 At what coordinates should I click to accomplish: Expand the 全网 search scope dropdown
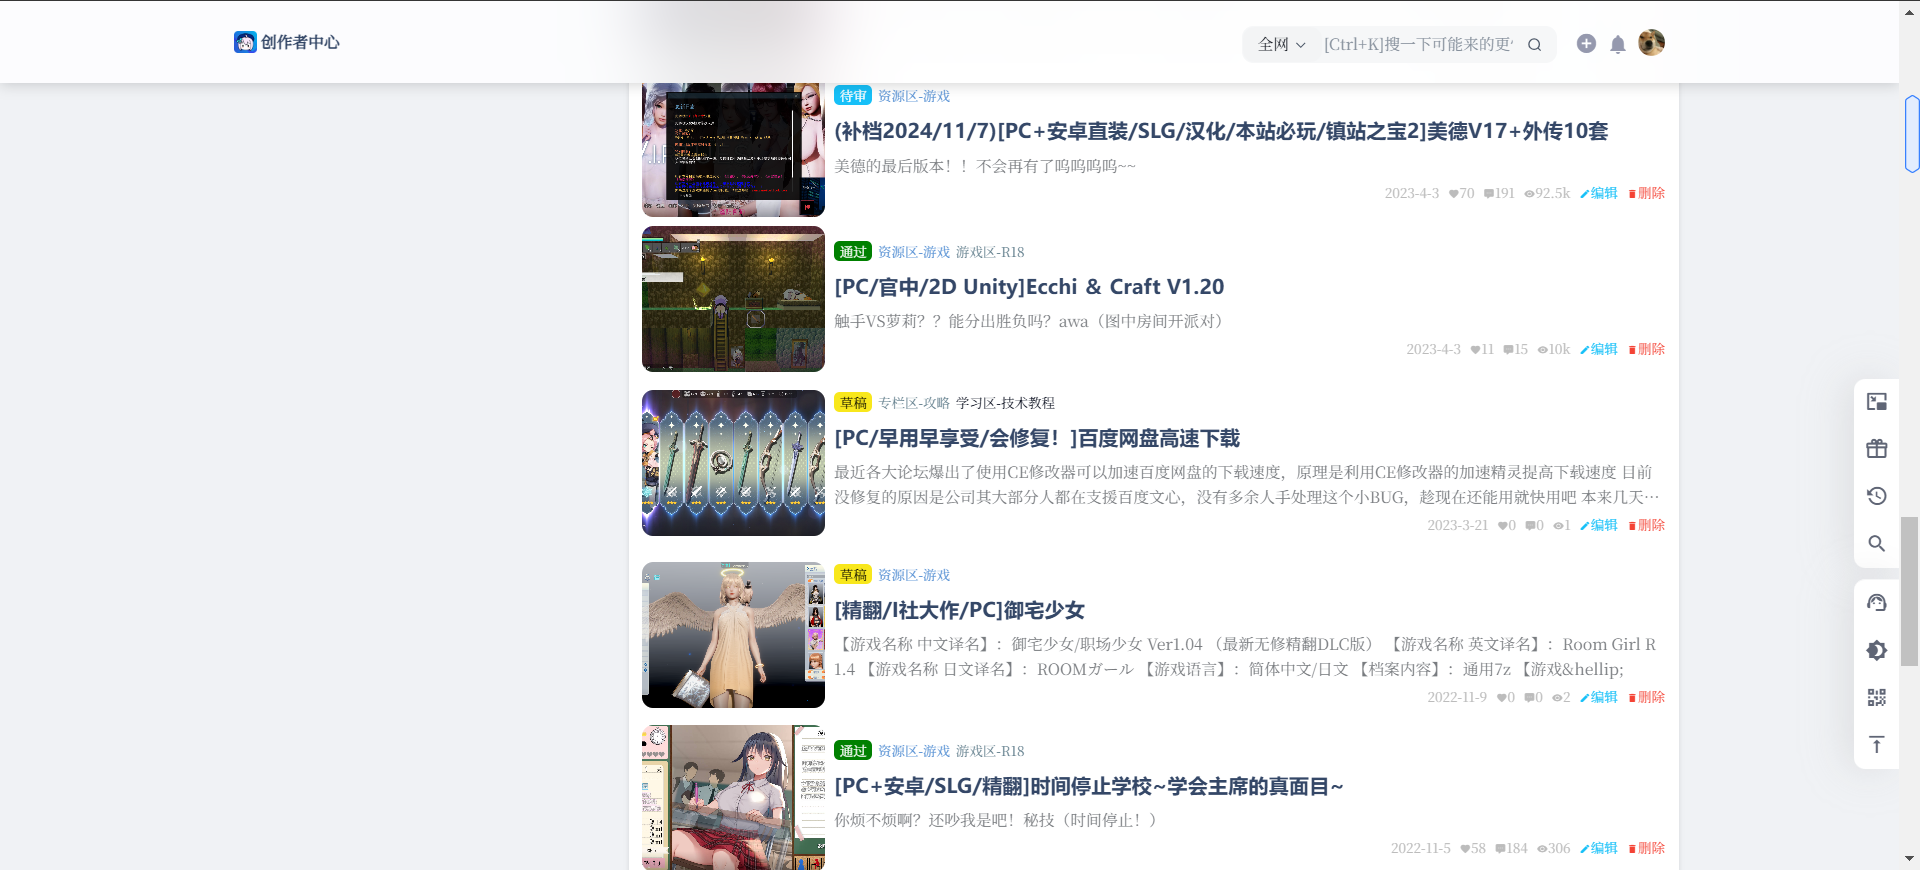pyautogui.click(x=1281, y=45)
